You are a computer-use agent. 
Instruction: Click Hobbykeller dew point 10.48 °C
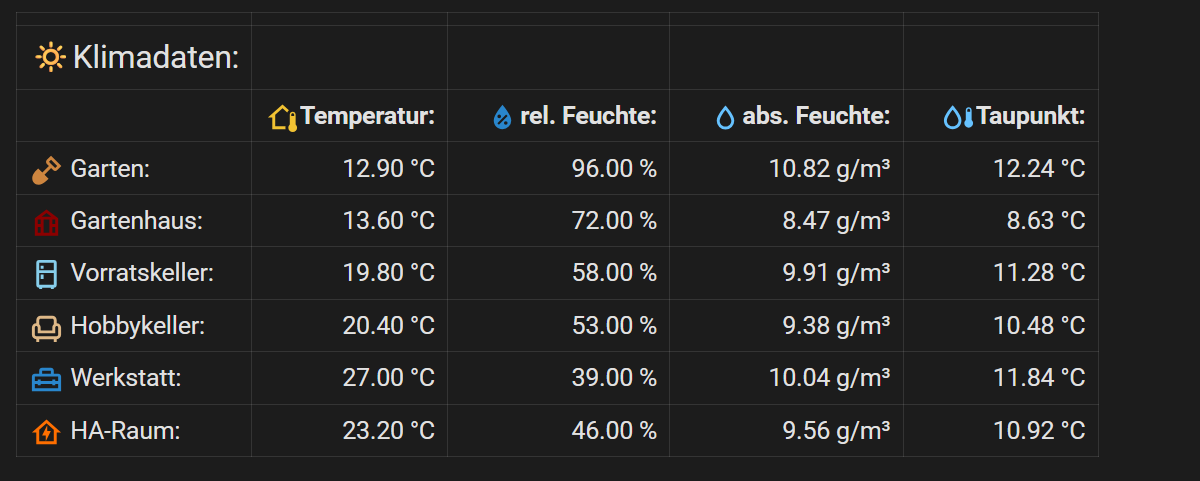tap(1039, 326)
